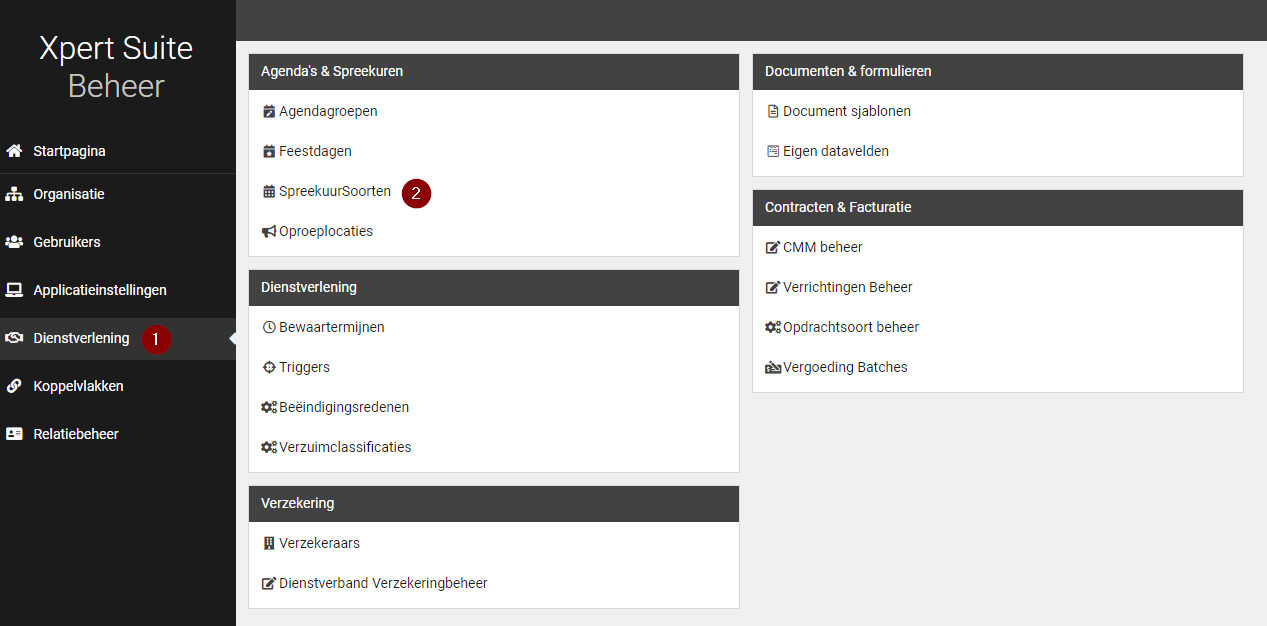The width and height of the screenshot is (1267, 626).
Task: Open CMM beheer
Action: (822, 247)
